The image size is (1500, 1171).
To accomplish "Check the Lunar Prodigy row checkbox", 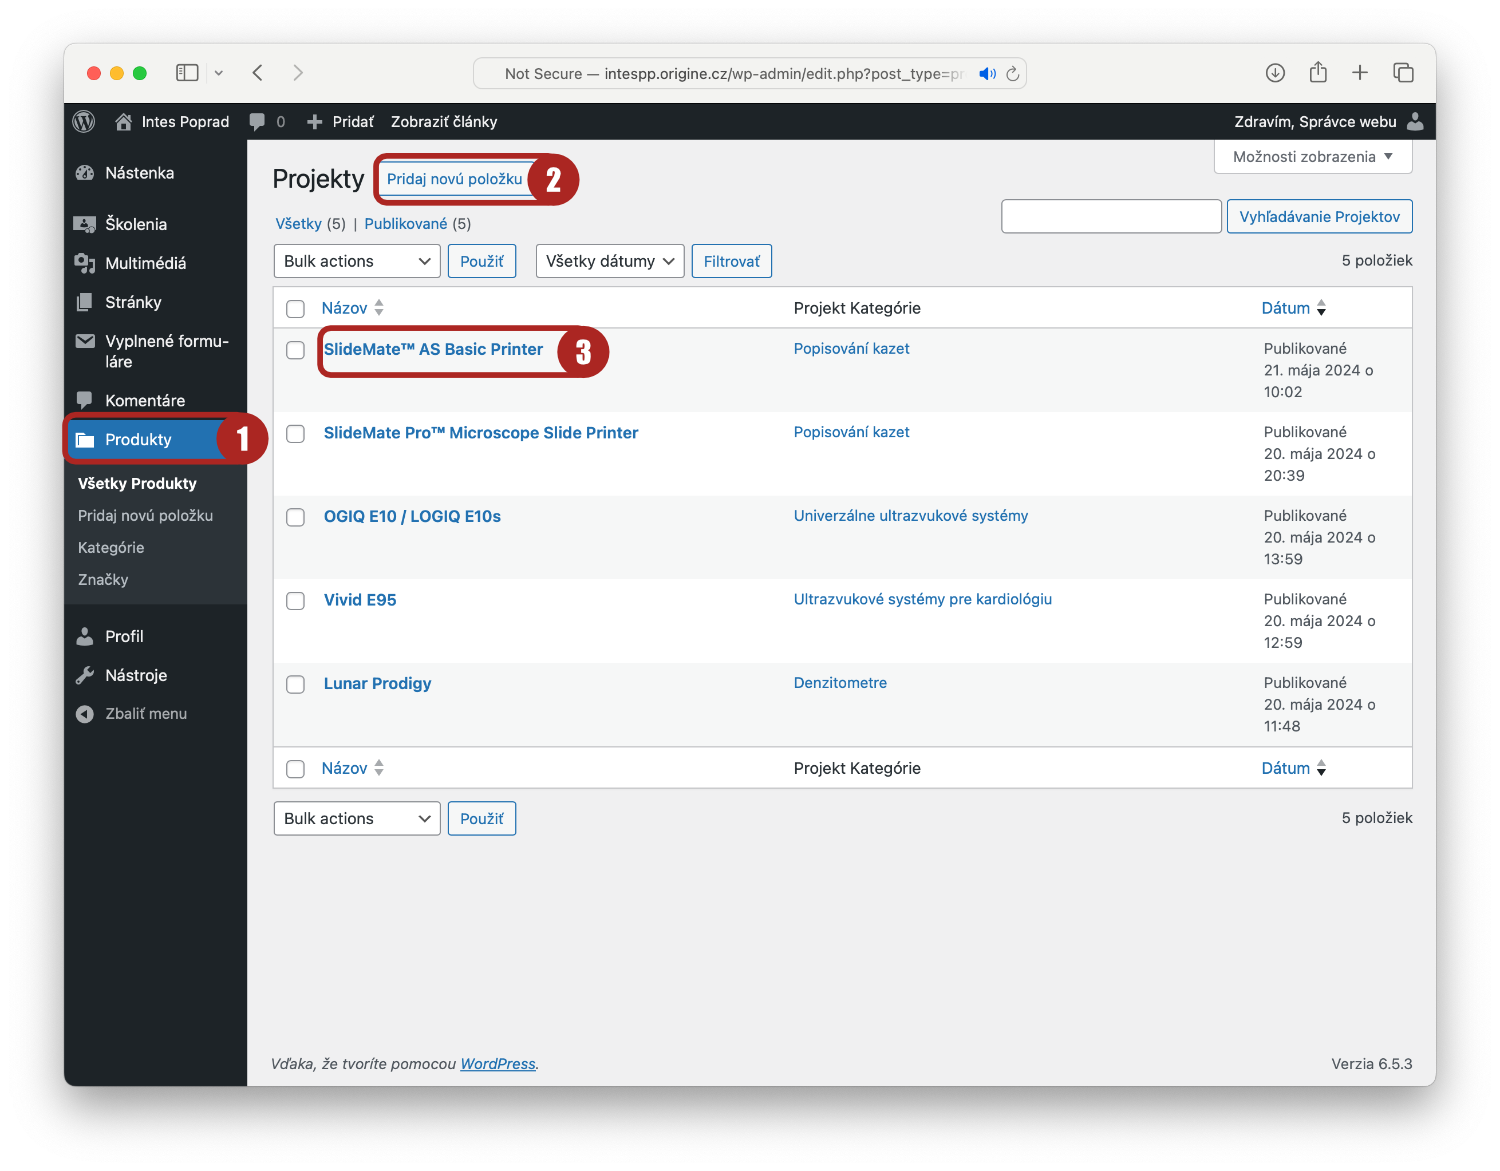I will tap(295, 685).
